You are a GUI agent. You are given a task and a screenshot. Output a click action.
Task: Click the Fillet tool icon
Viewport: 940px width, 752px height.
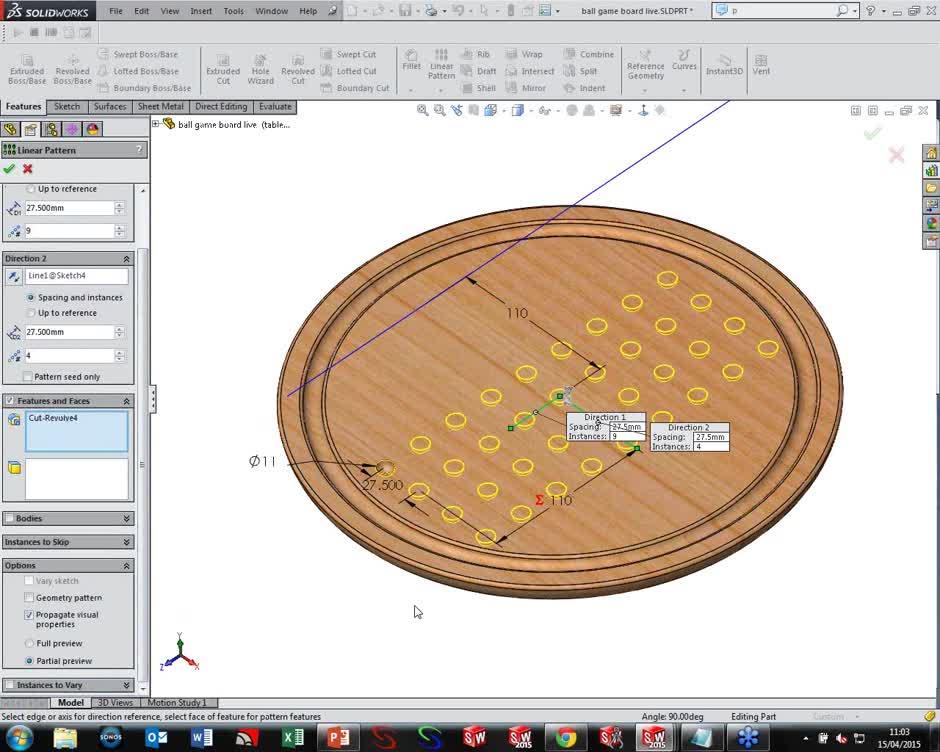[x=411, y=59]
